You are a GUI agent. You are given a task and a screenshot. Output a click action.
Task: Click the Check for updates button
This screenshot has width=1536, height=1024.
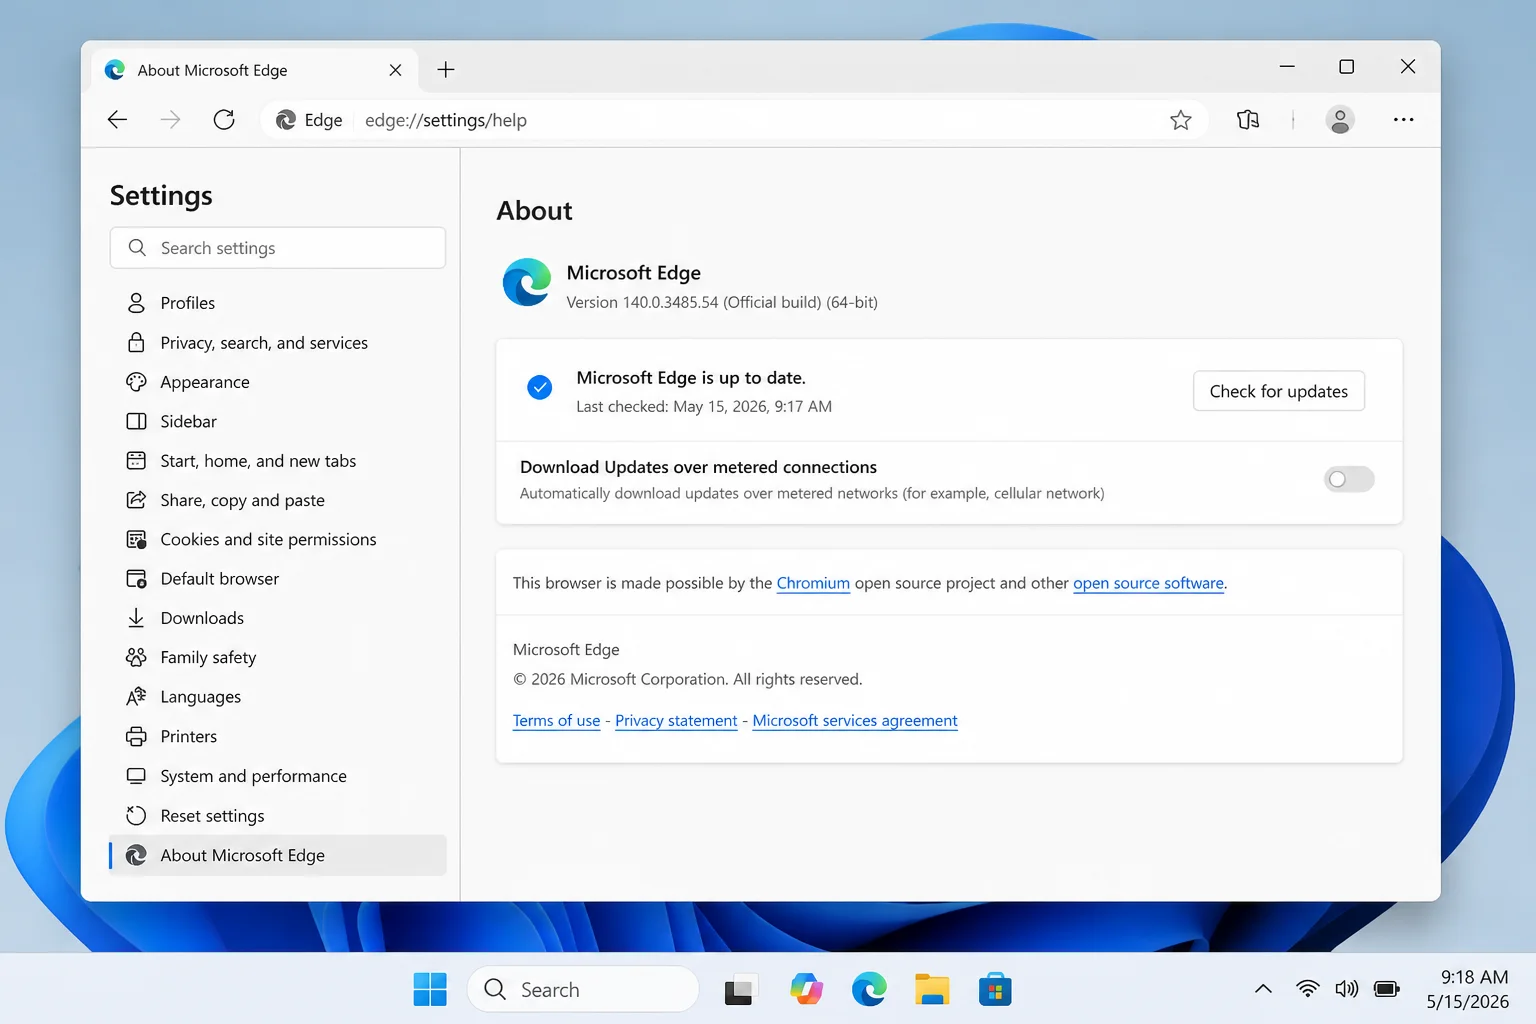1278,391
